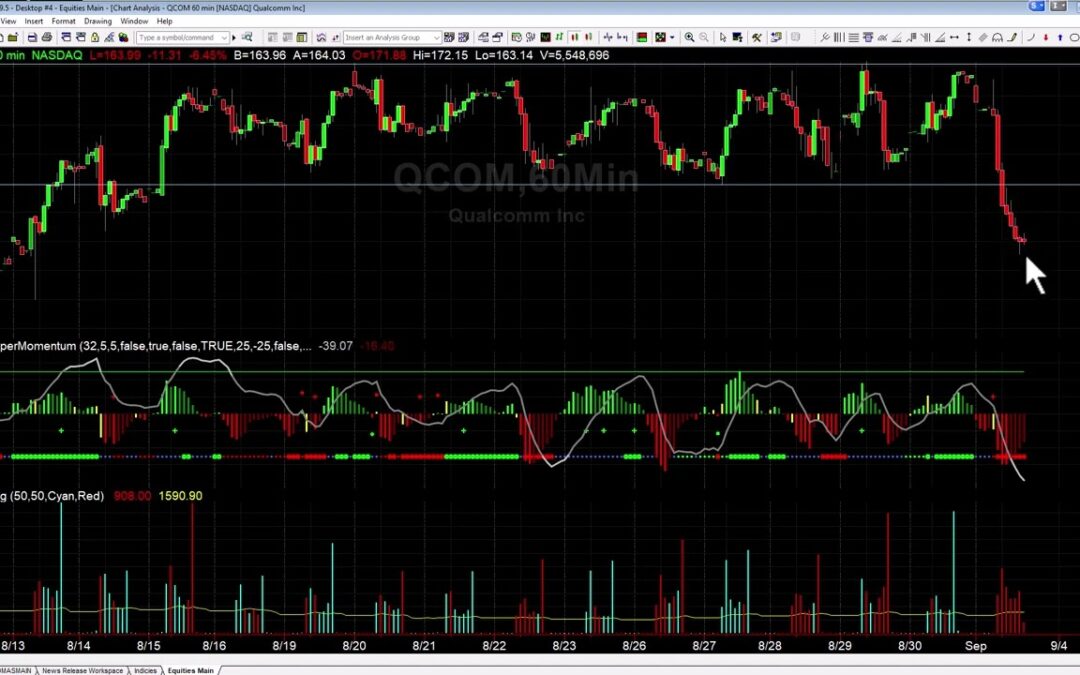Select the ellipse drawing tool

(x=1074, y=37)
